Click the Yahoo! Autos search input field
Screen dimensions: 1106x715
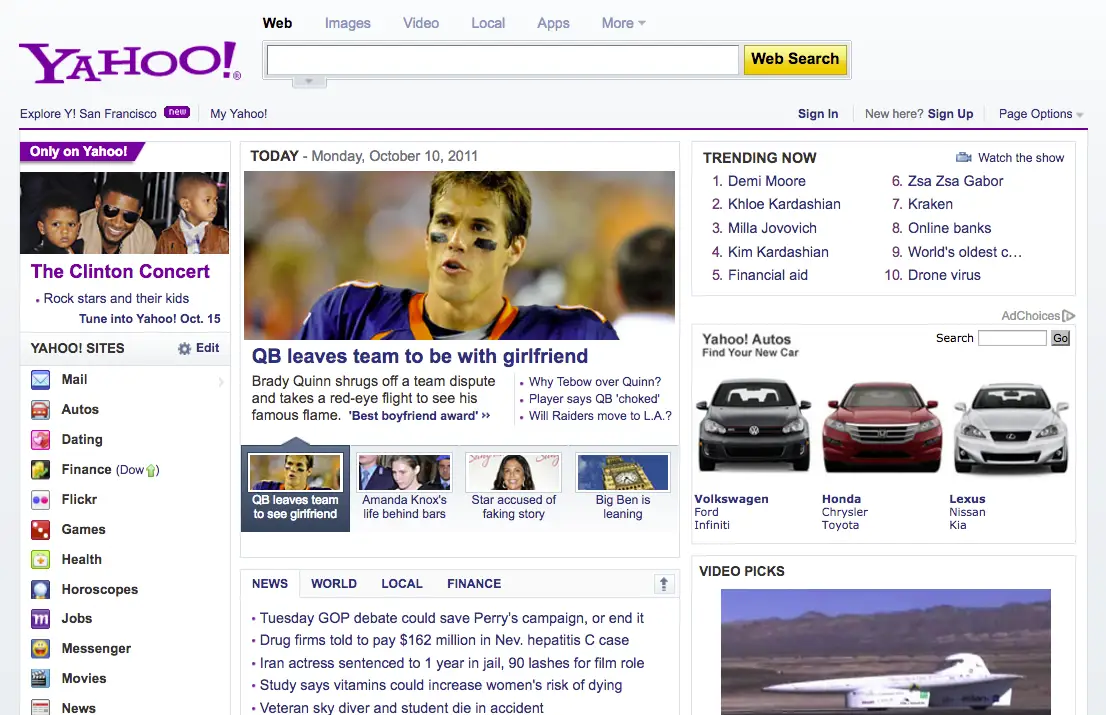(x=1011, y=339)
